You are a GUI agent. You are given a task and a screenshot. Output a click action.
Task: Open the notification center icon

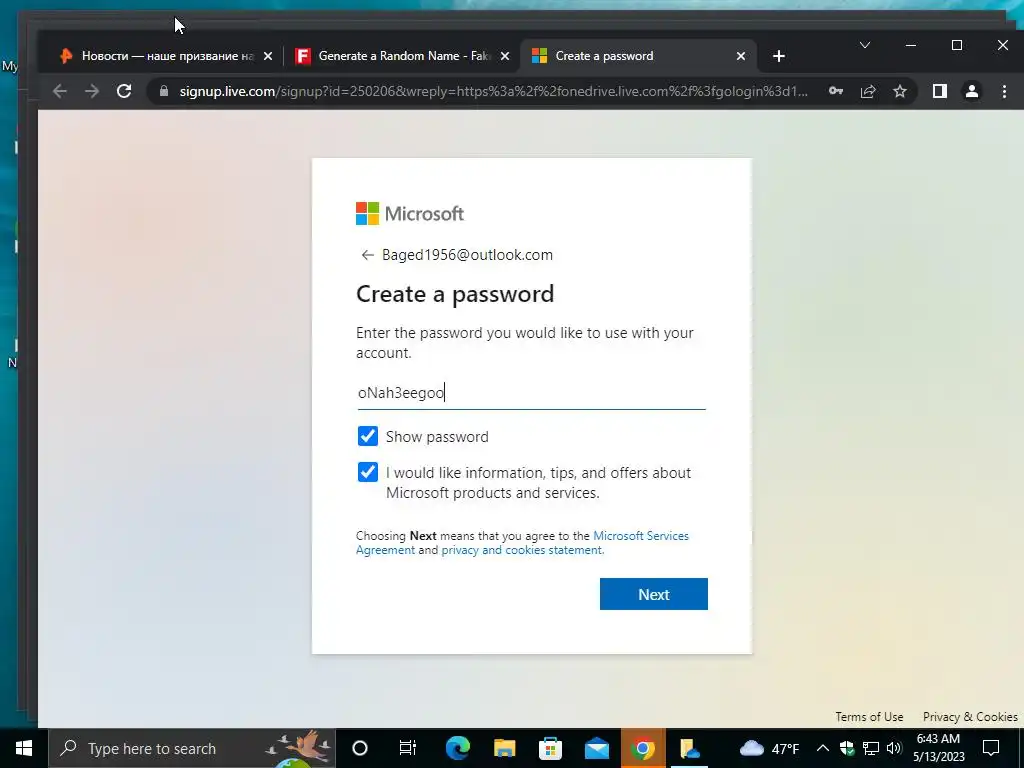pos(991,748)
